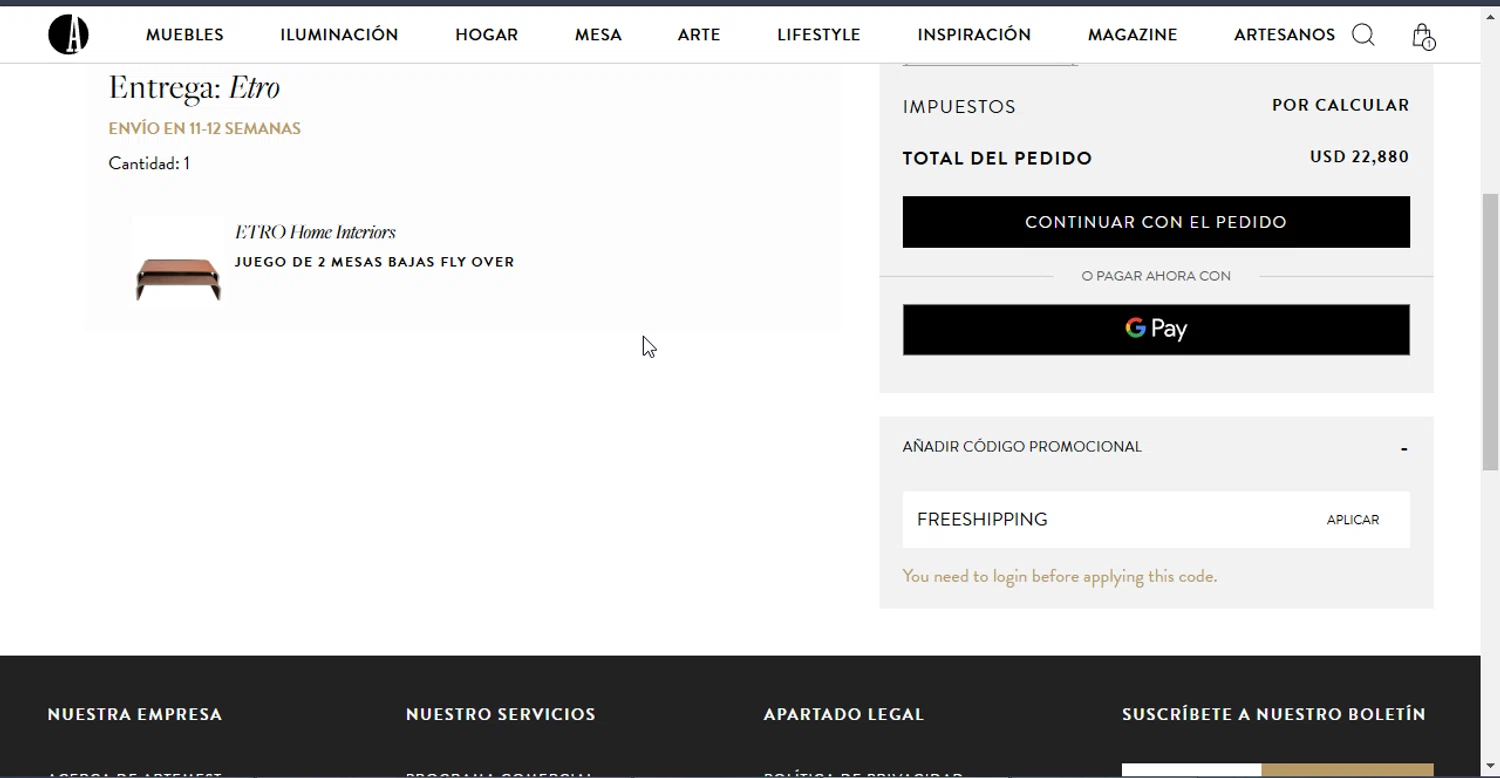Viewport: 1500px width, 778px height.
Task: Click Continuar con el pedido button
Action: 1156,222
